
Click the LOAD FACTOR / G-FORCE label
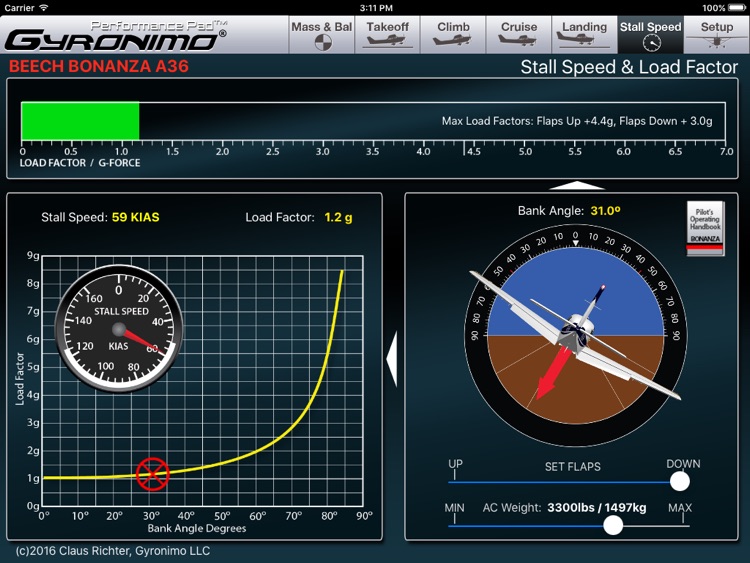click(x=80, y=163)
